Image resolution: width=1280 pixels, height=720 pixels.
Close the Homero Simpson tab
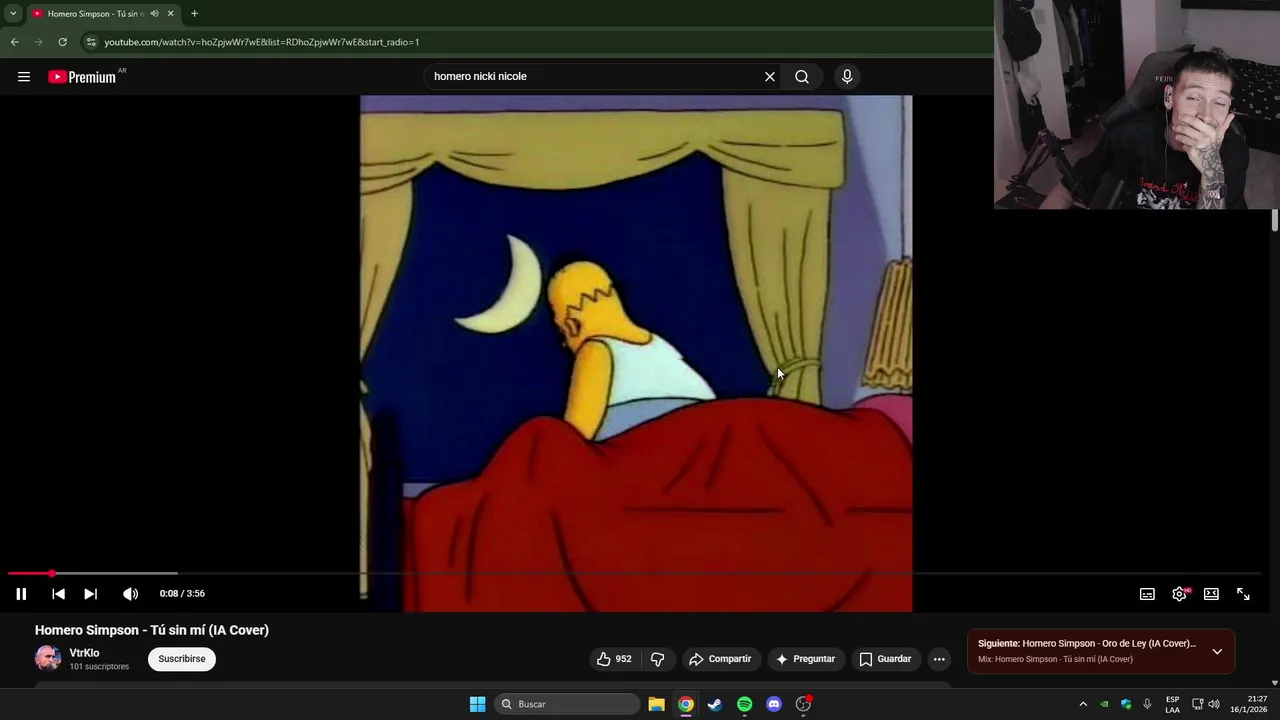(171, 14)
